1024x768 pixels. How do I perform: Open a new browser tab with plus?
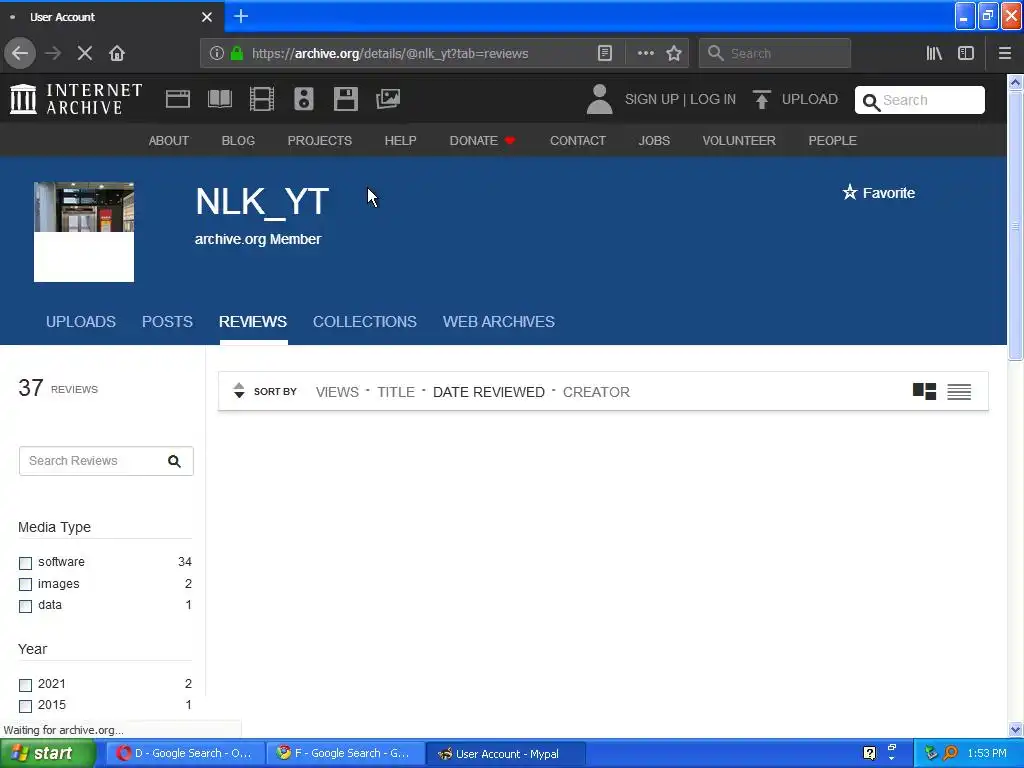240,16
